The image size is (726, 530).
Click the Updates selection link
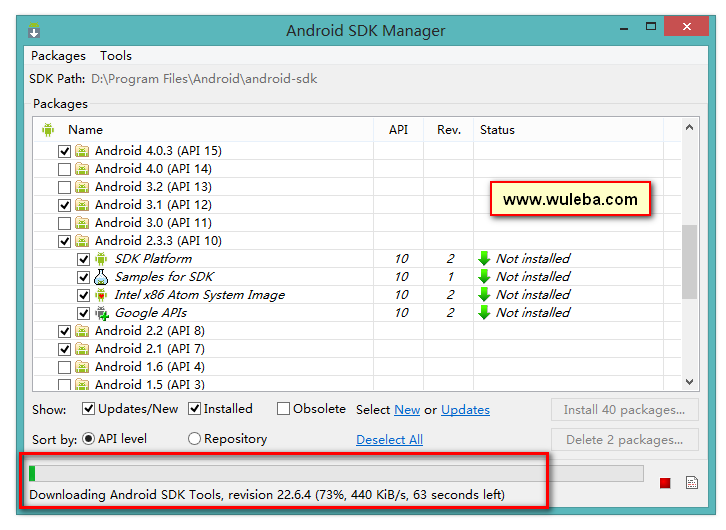465,410
